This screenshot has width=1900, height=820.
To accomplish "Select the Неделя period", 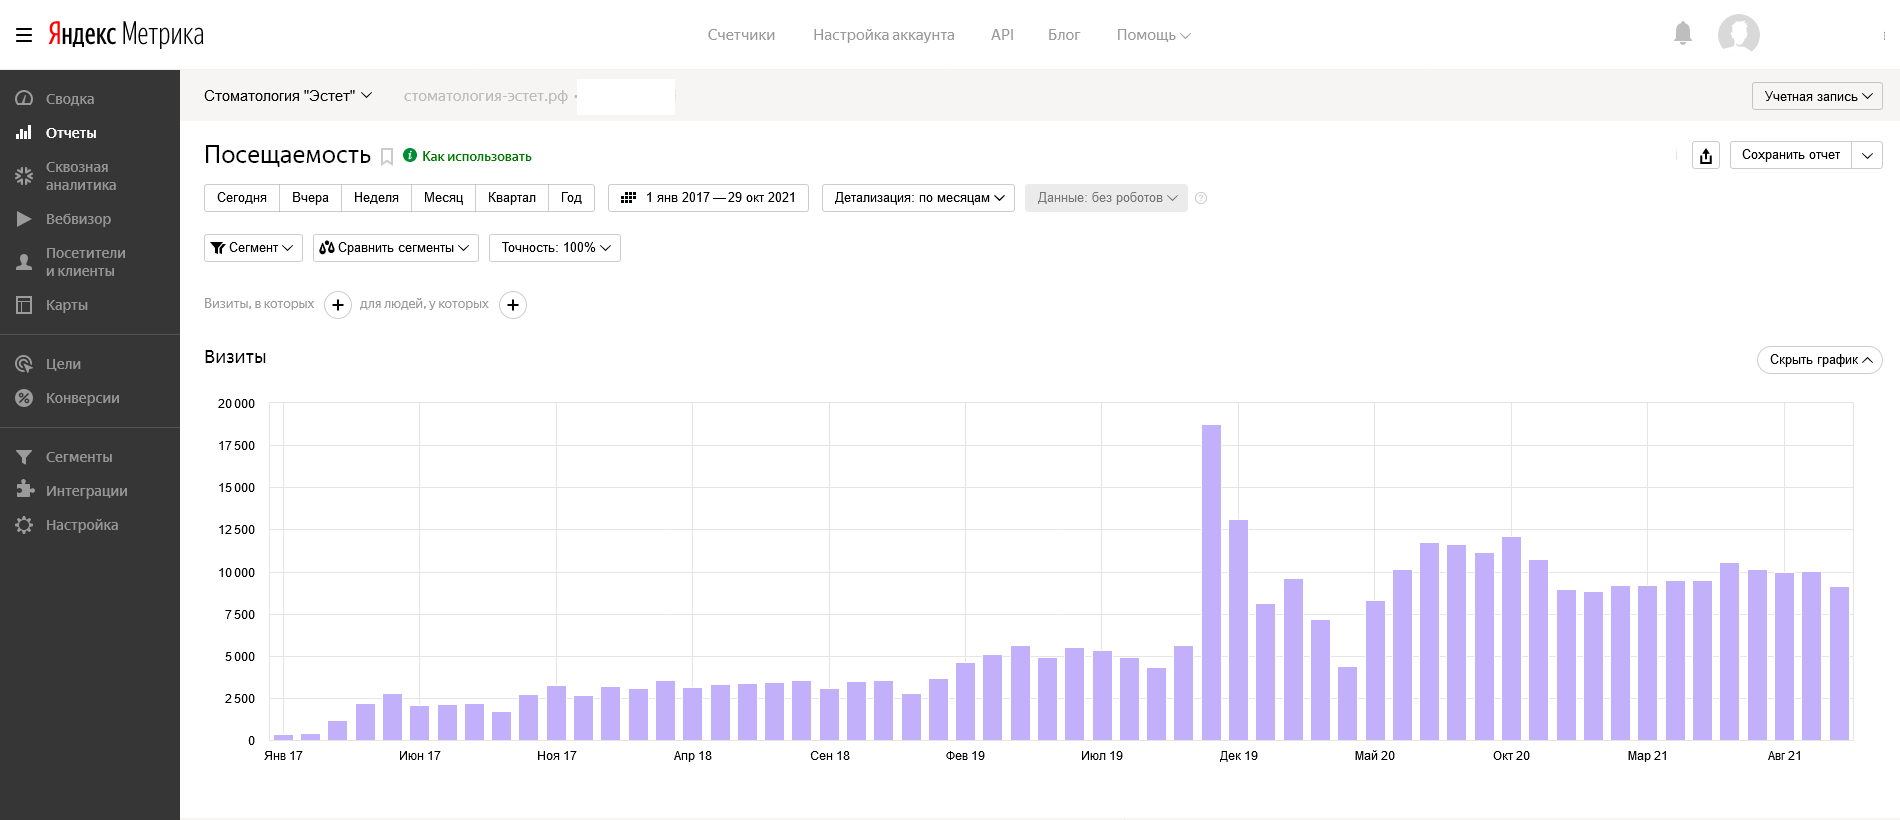I will (376, 198).
